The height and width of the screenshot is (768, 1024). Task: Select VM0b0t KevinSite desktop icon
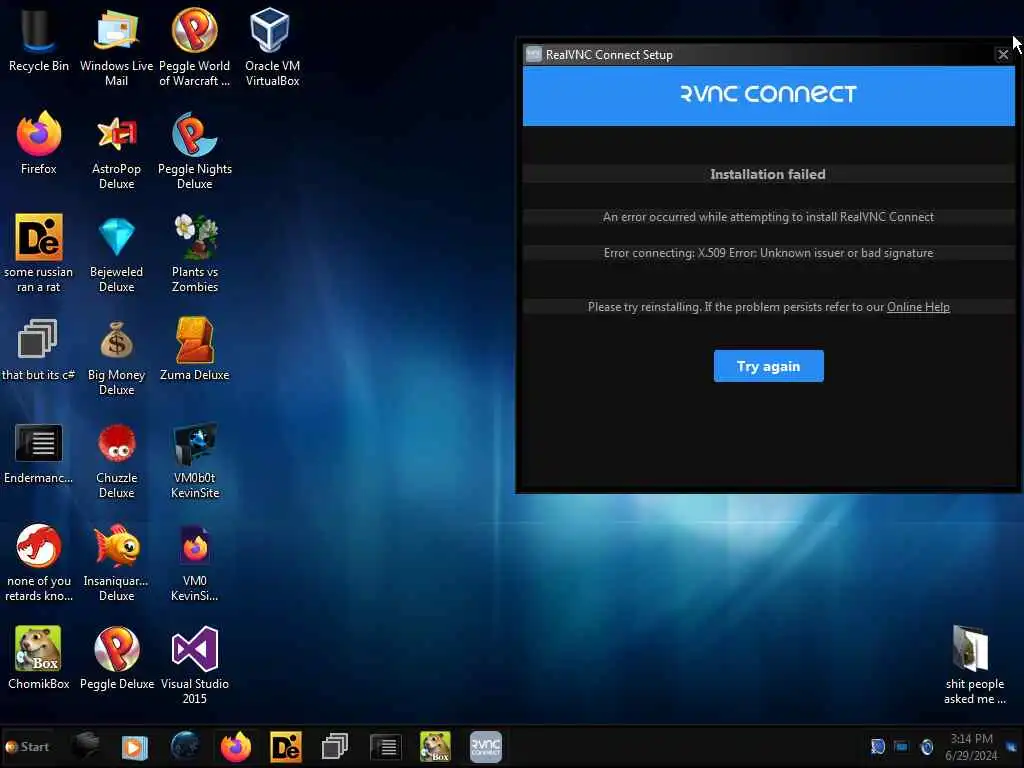pyautogui.click(x=195, y=460)
